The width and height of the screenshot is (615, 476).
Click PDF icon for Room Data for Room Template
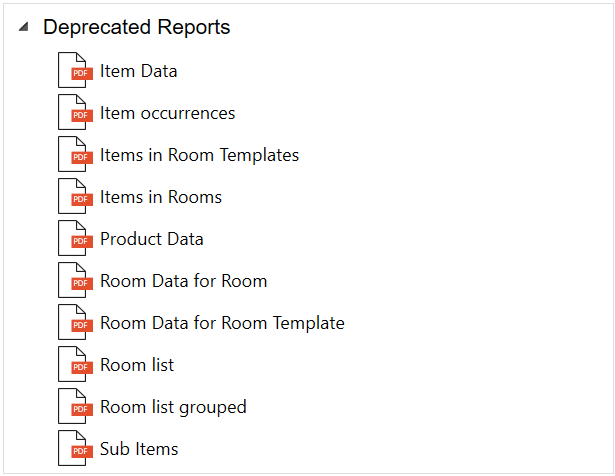click(74, 323)
